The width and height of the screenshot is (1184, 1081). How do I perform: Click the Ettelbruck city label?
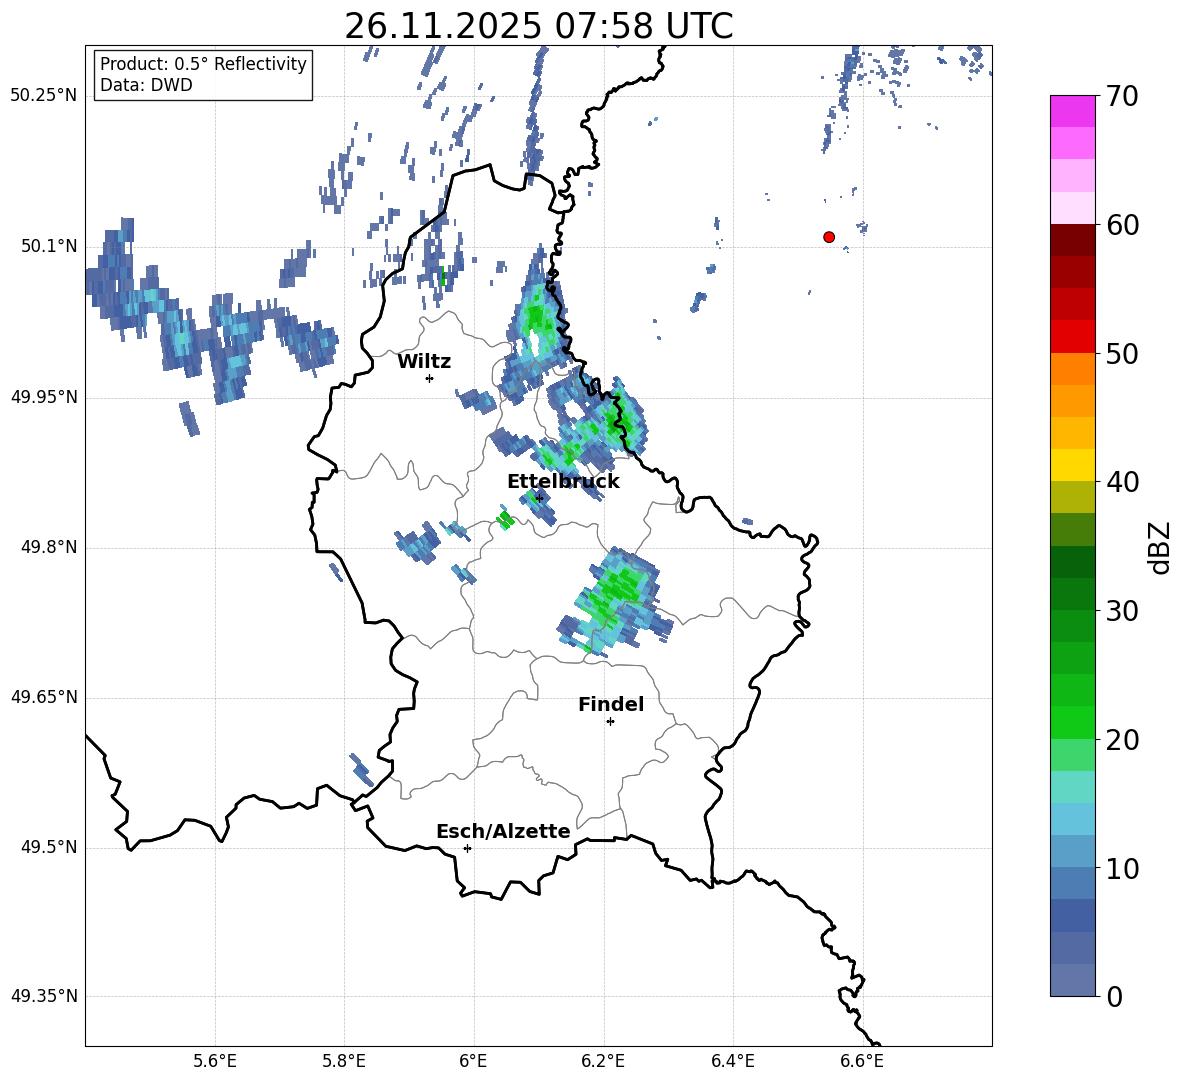563,482
